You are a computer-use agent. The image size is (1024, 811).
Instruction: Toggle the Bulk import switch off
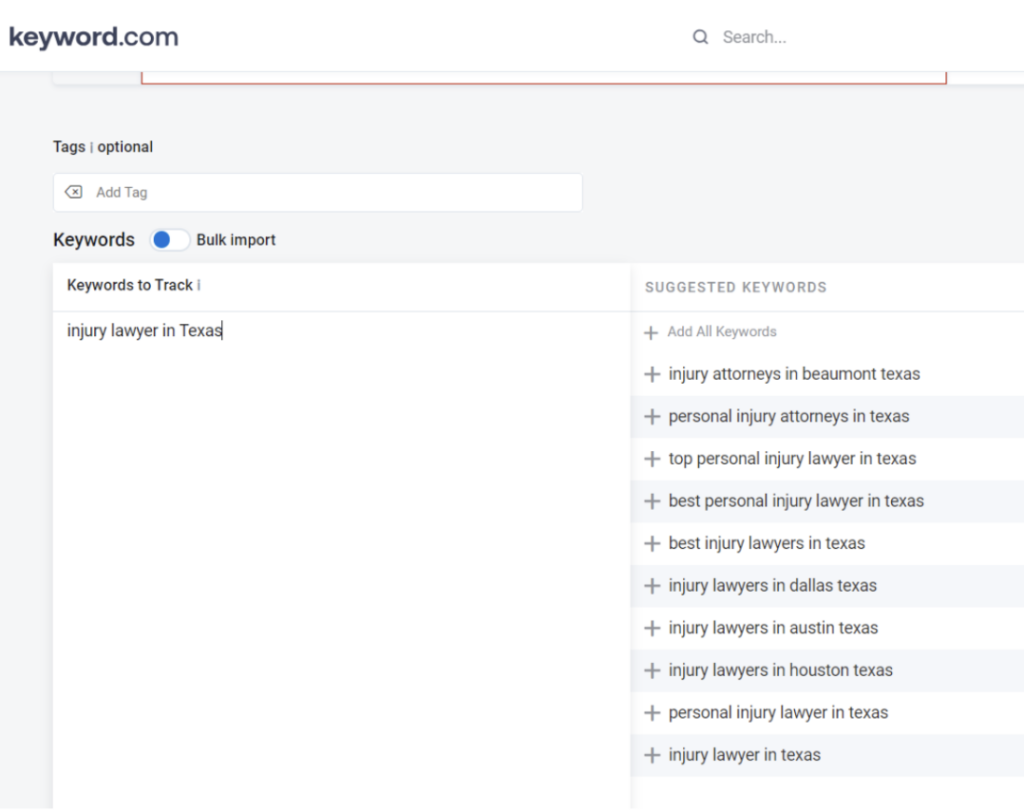[x=169, y=240]
